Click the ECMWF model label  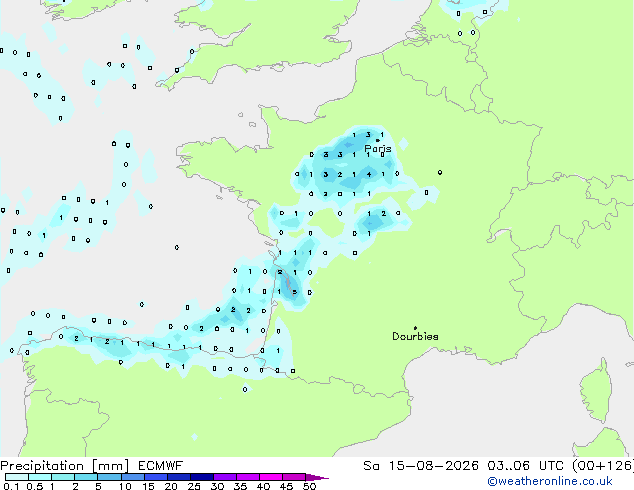pos(160,466)
